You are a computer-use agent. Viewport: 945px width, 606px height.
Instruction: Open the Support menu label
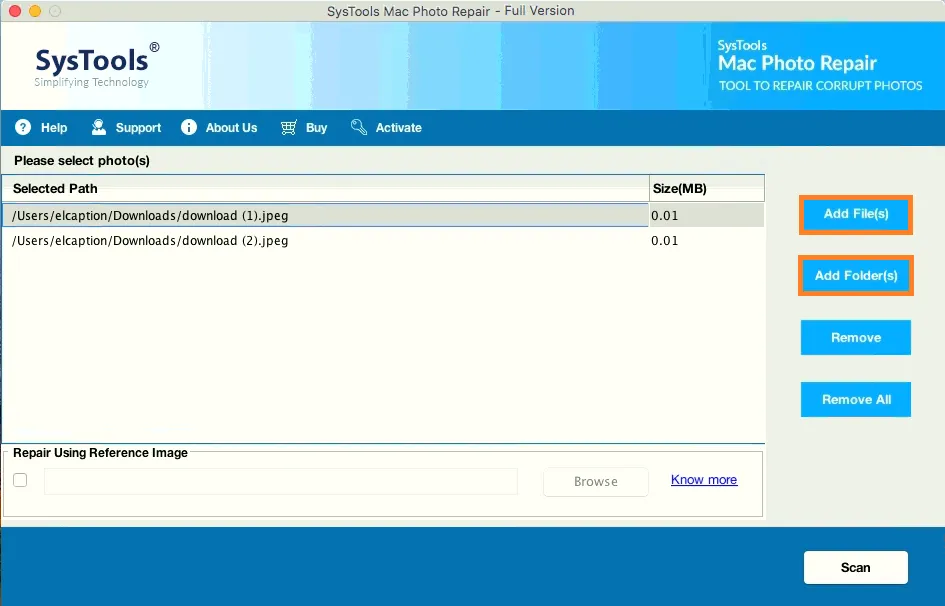[x=138, y=128]
